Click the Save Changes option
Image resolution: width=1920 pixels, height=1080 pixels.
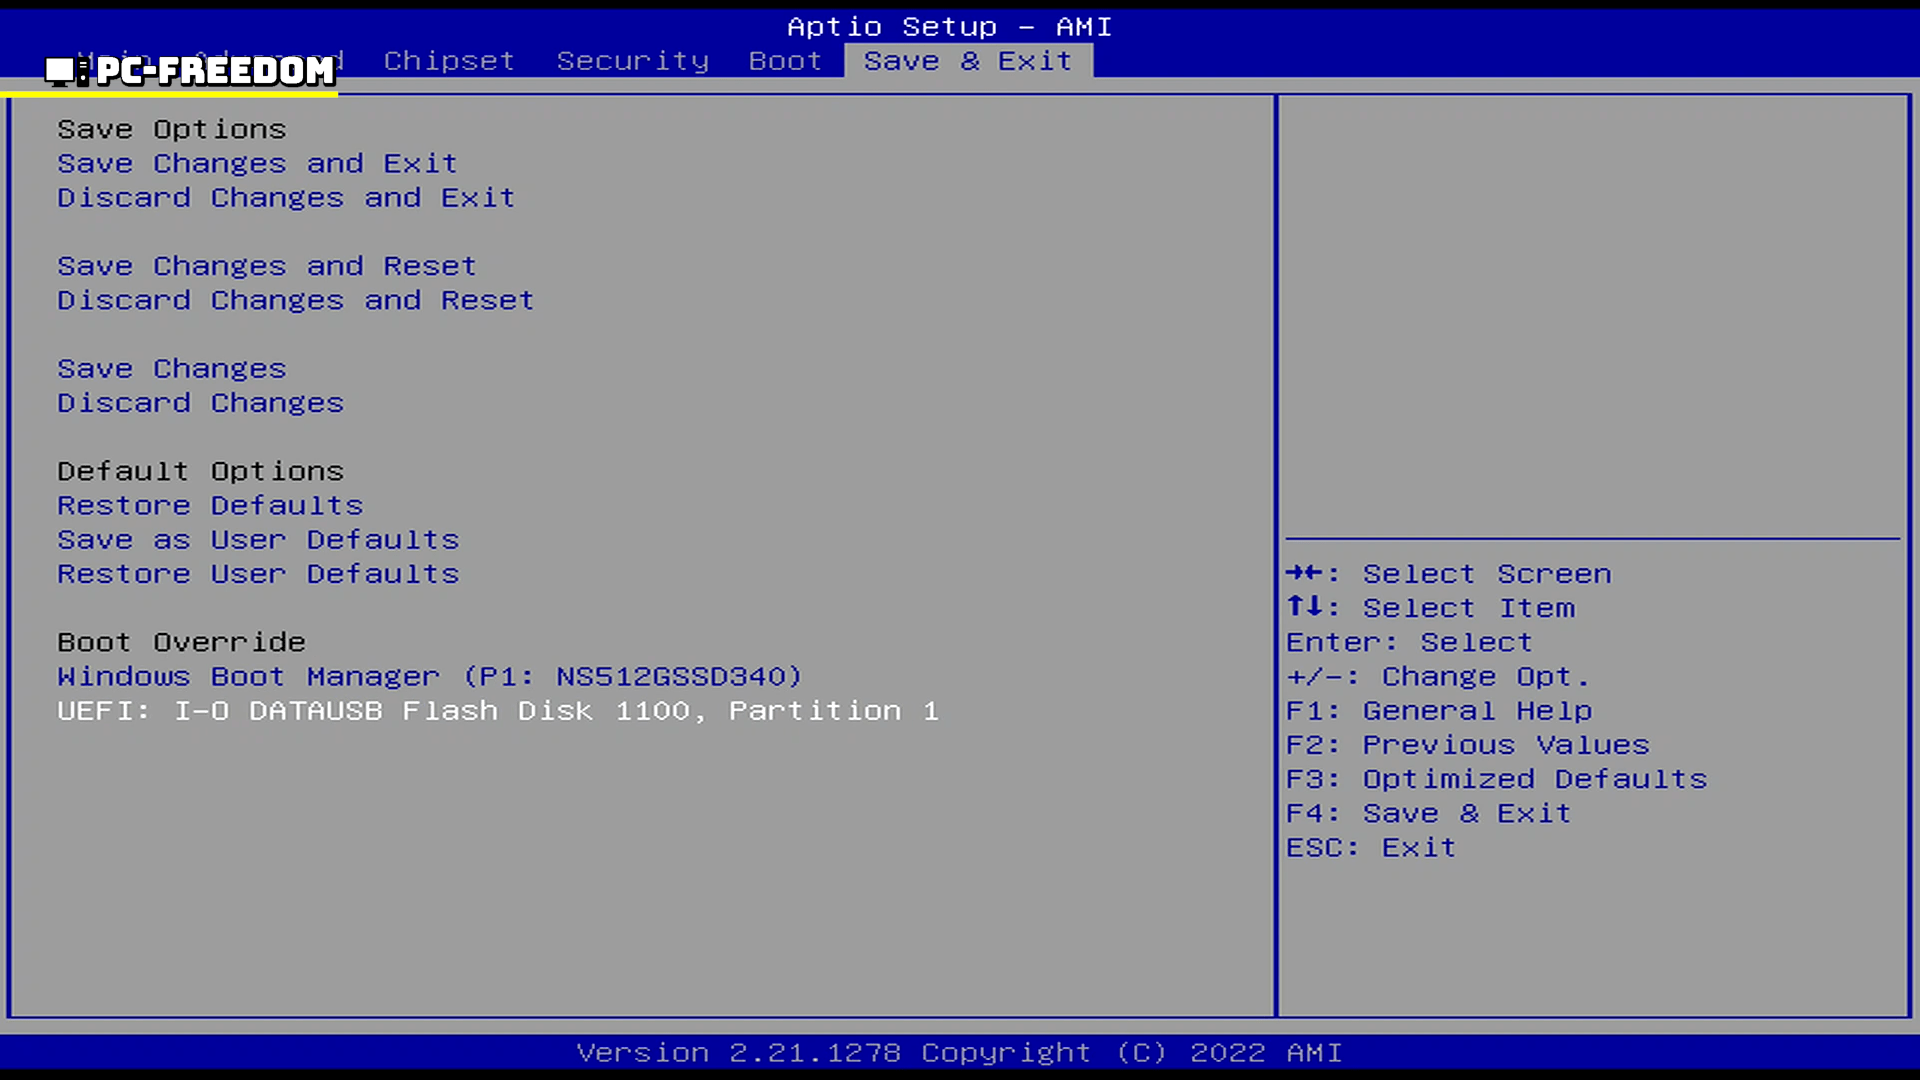(x=171, y=369)
